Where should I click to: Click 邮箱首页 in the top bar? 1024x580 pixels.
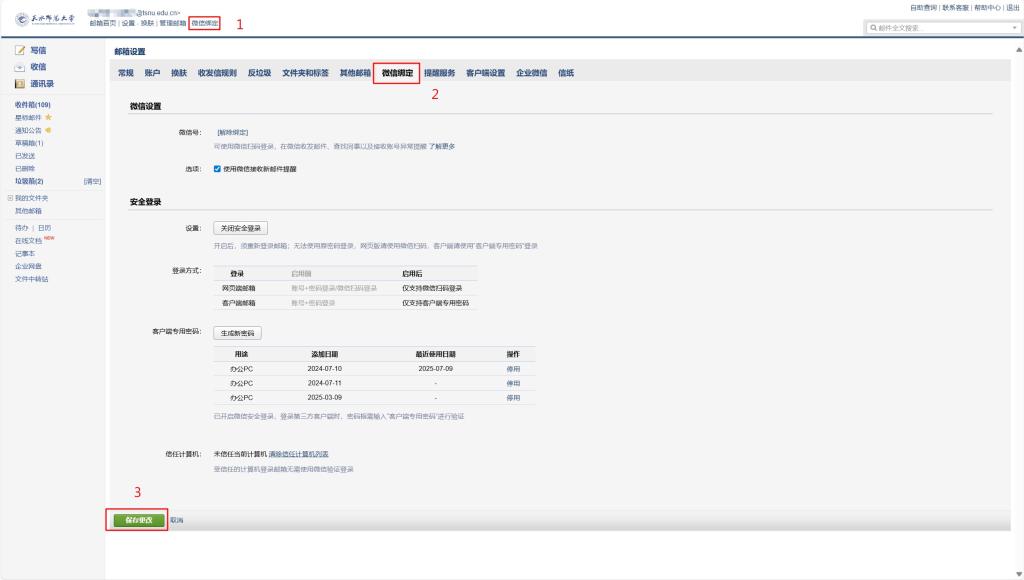pyautogui.click(x=103, y=23)
